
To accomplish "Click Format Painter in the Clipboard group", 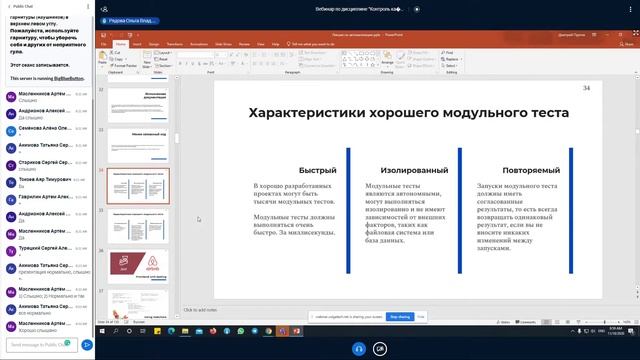I will 123,66.
